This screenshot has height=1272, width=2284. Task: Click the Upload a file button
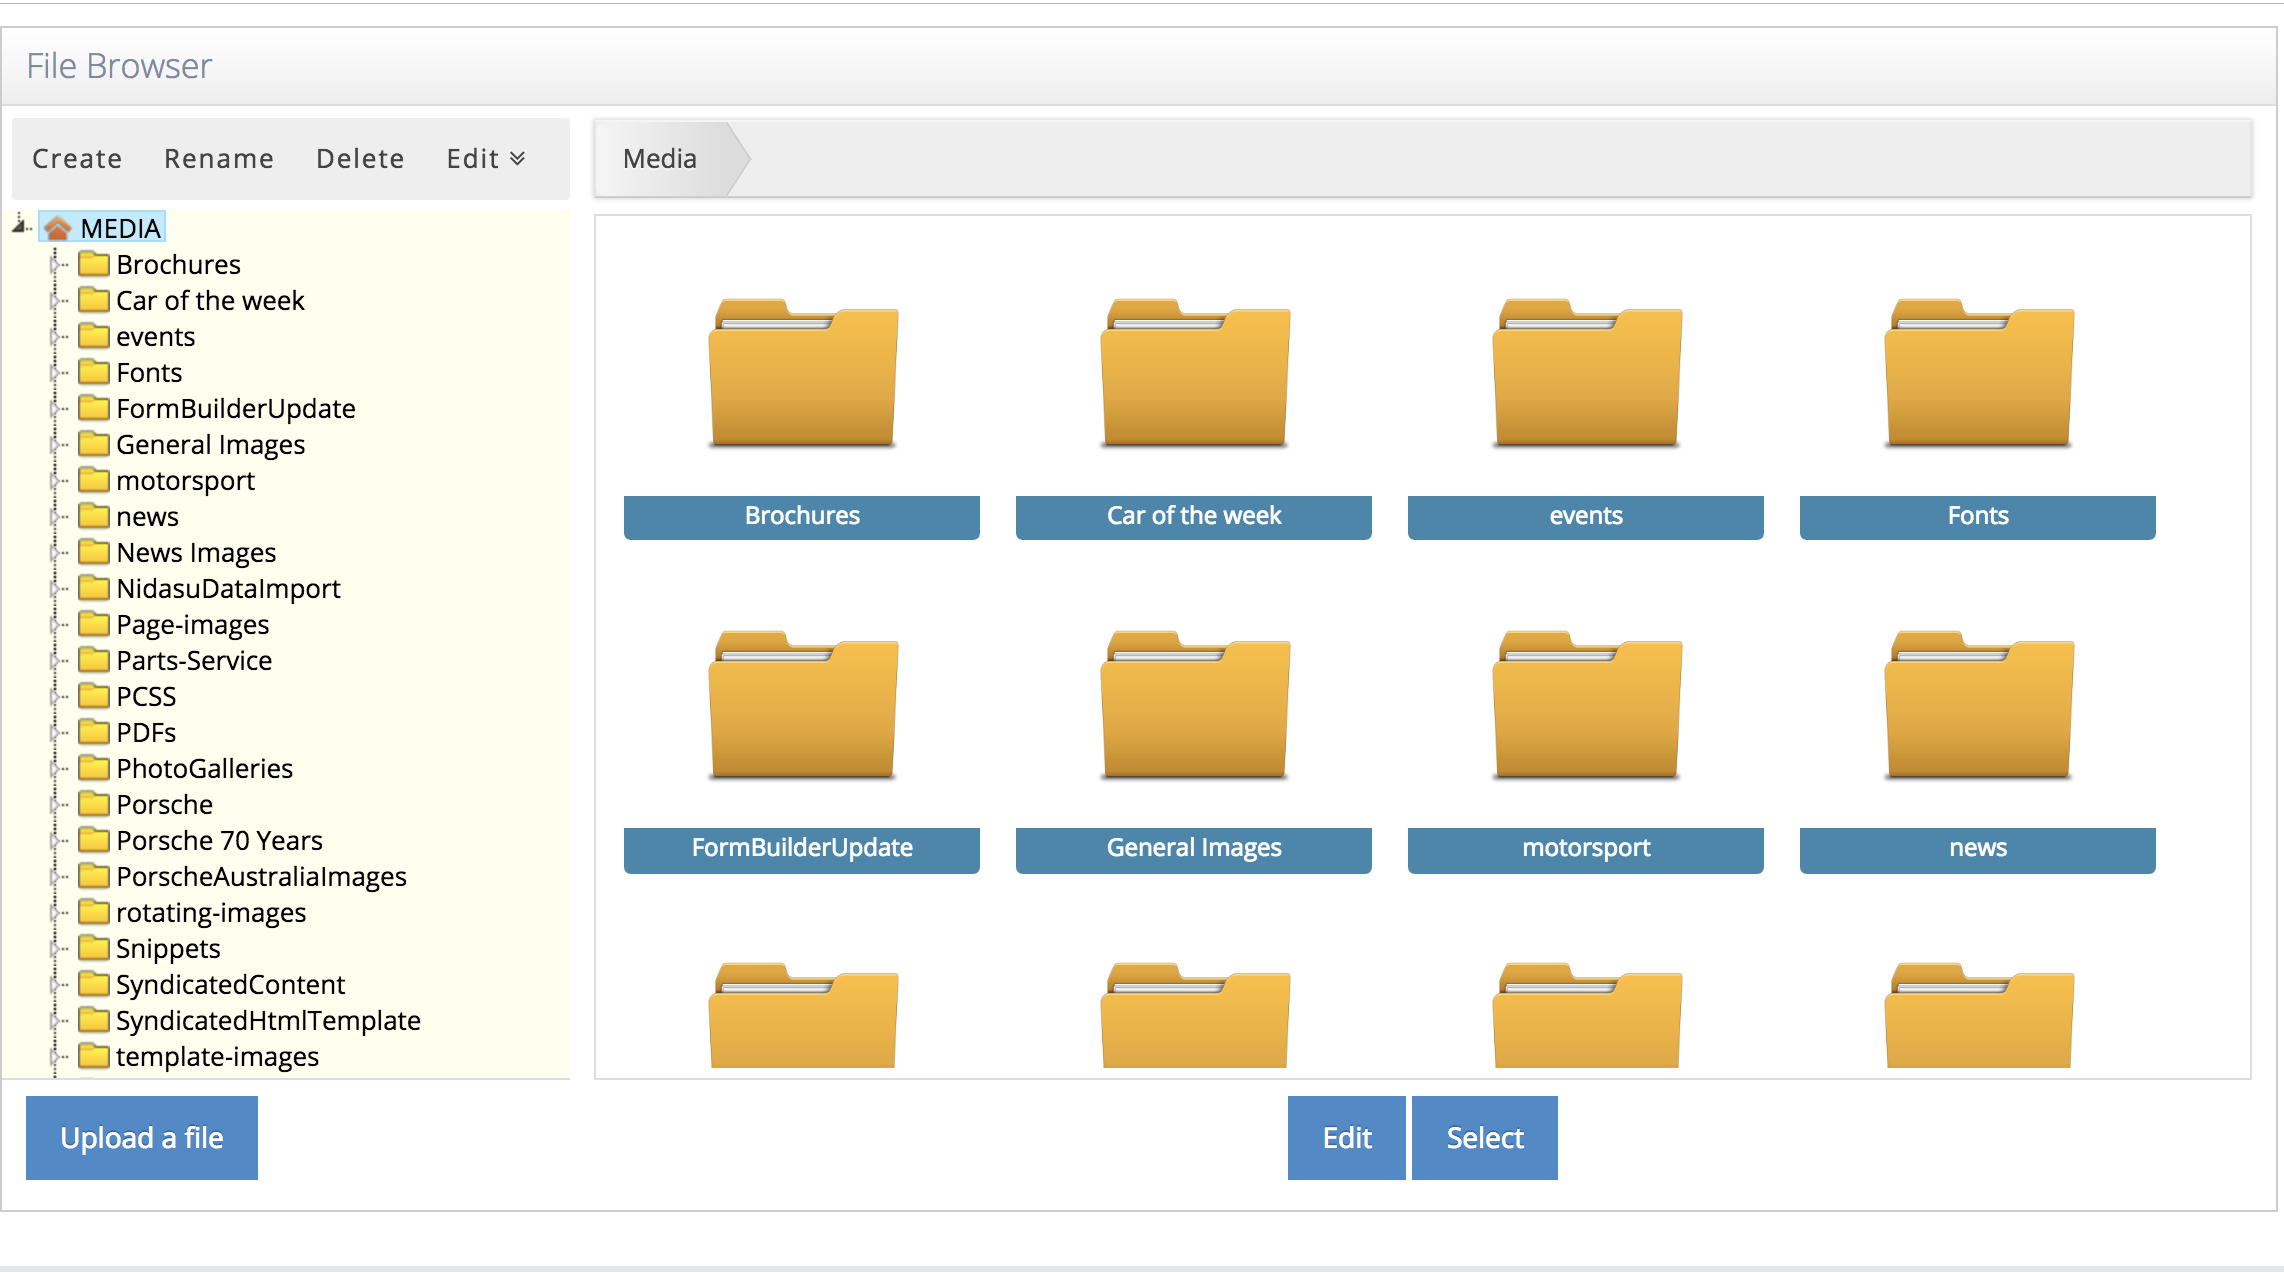click(142, 1138)
